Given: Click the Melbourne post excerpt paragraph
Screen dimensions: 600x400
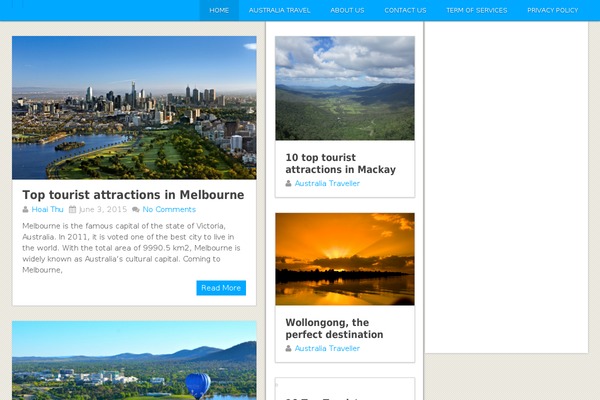Looking at the screenshot, I should pyautogui.click(x=131, y=248).
